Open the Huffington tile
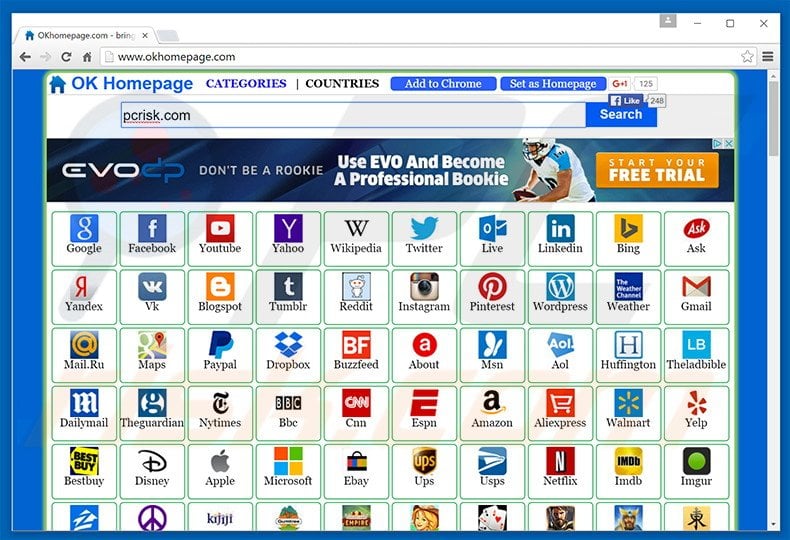Screen dimensions: 790x540 (x=628, y=355)
